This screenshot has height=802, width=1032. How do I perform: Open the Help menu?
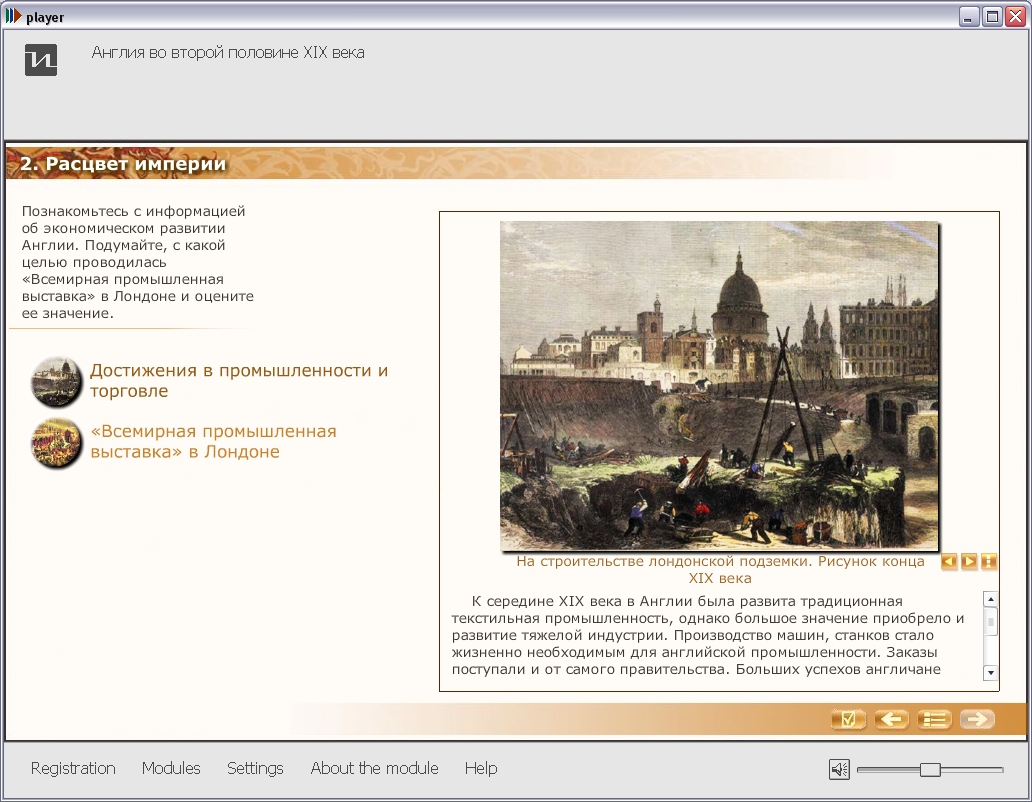pos(481,768)
